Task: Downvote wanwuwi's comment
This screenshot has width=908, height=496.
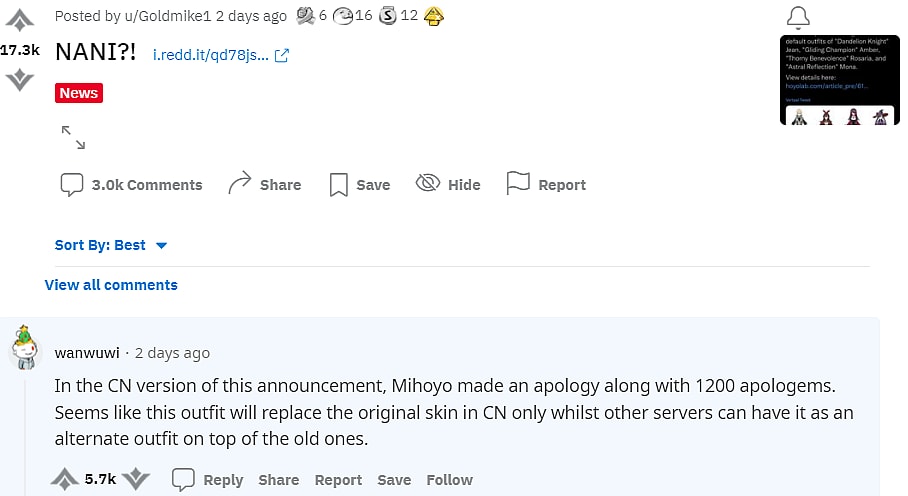Action: 135,479
